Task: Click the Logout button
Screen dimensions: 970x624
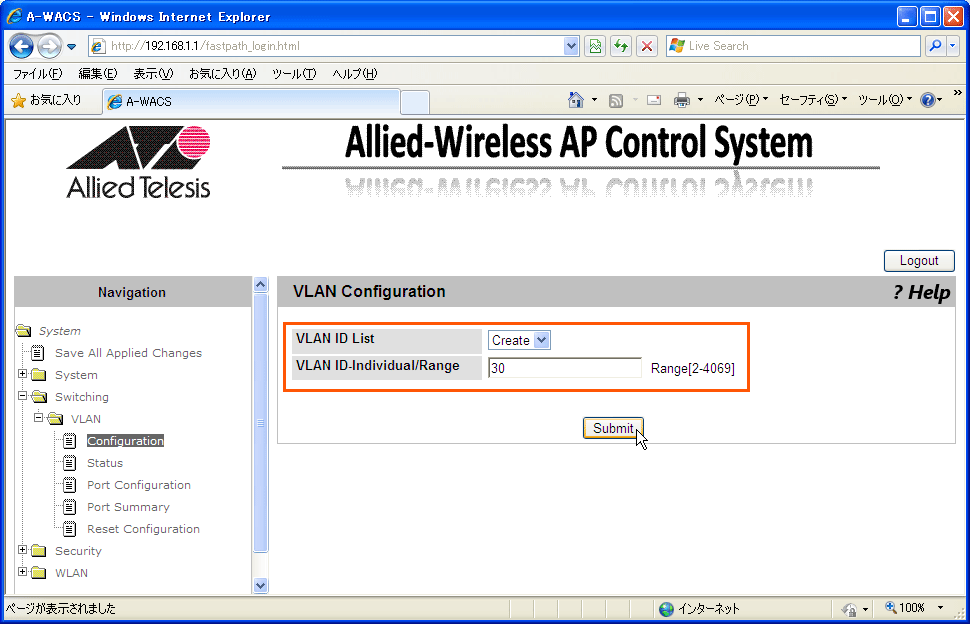Action: pyautogui.click(x=919, y=261)
